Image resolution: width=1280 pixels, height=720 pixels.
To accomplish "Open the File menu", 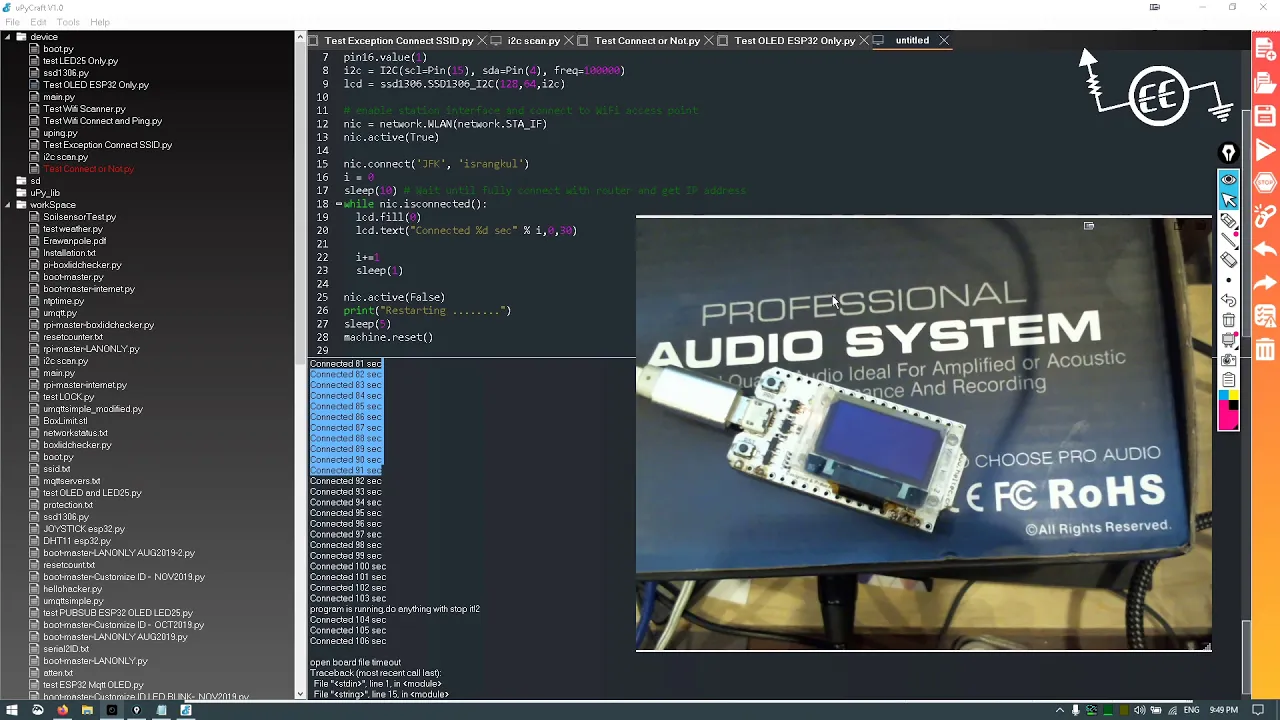I will pos(12,22).
